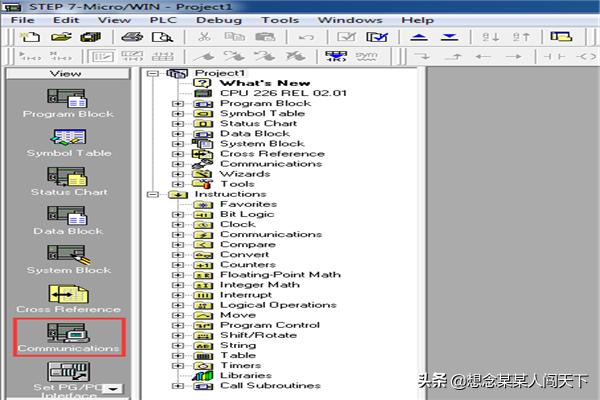The height and width of the screenshot is (400, 600).
Task: Open Status Chart in the View bar
Action: point(69,182)
